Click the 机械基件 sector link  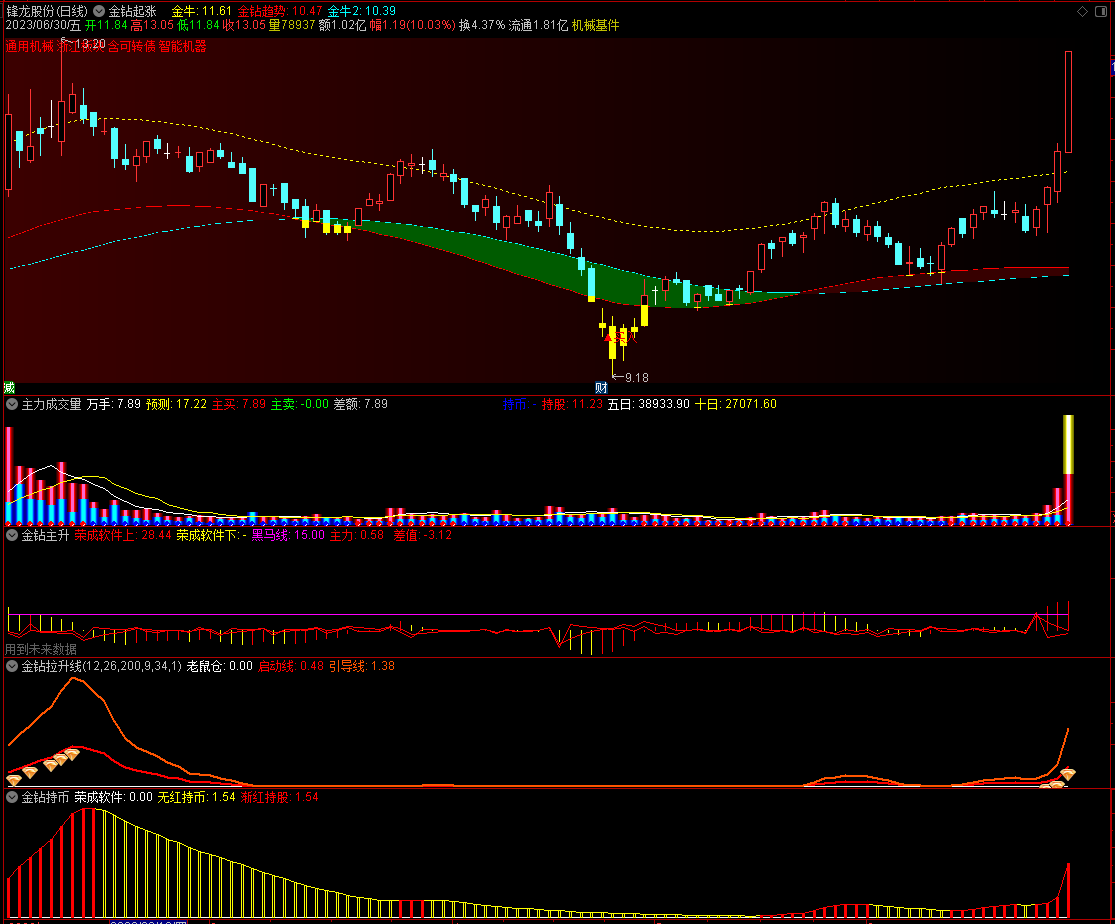[596, 25]
